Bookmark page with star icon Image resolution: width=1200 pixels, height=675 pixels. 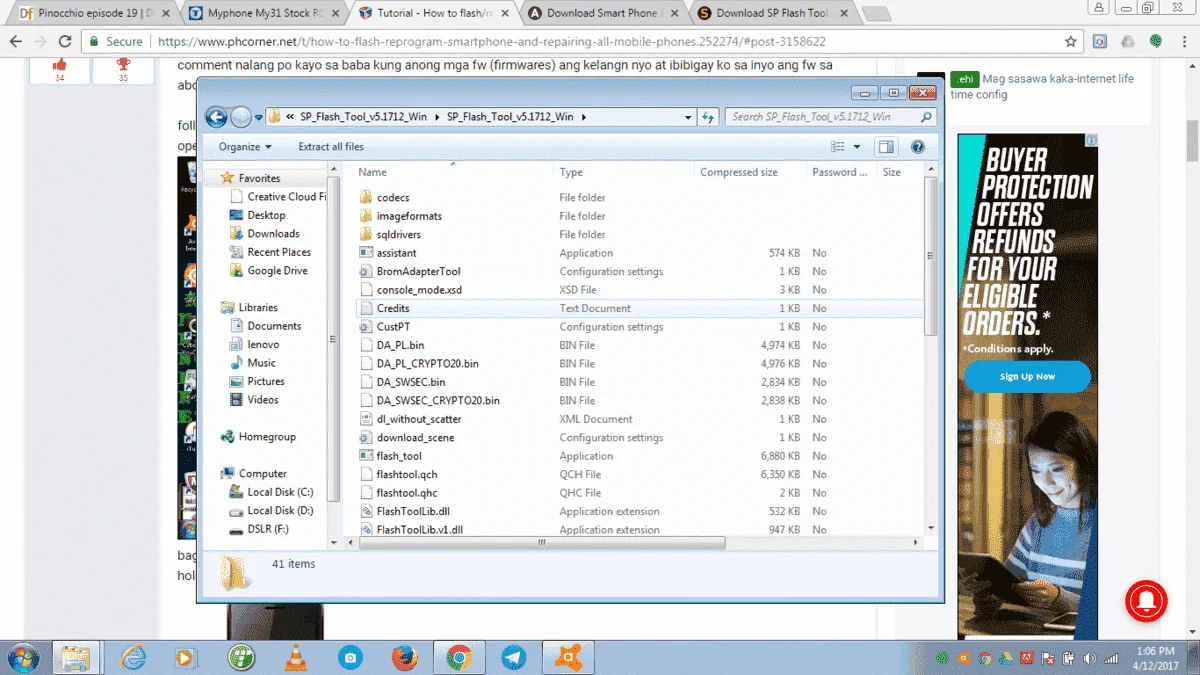pos(1070,42)
